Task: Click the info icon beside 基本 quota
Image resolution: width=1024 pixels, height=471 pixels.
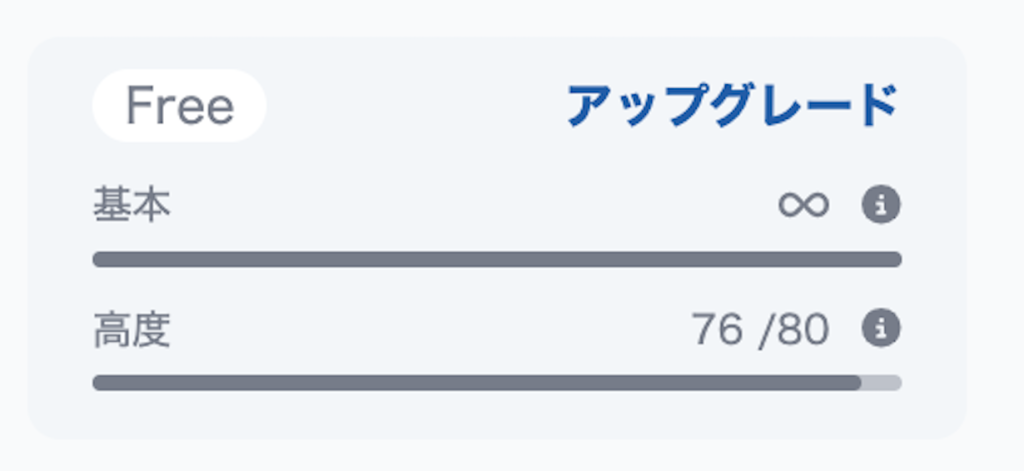Action: coord(881,205)
